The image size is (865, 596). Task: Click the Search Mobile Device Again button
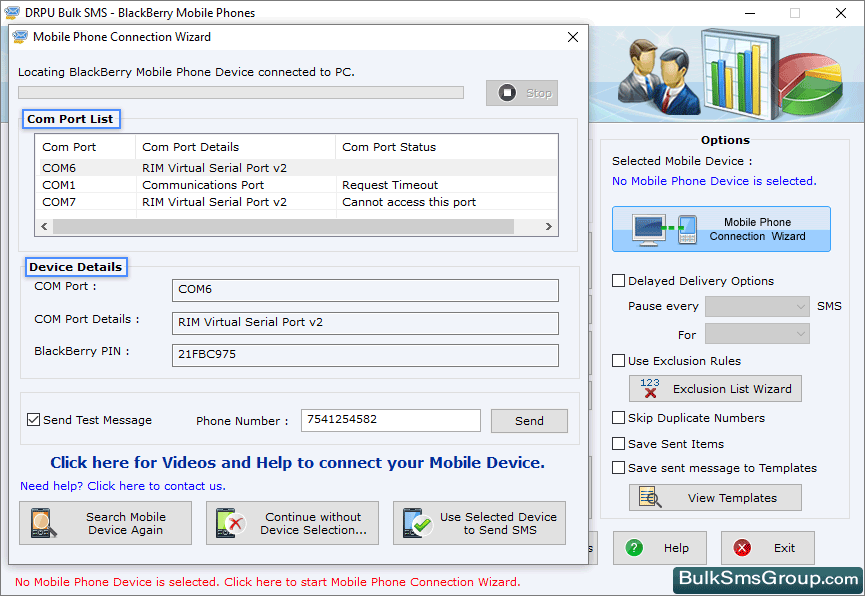point(105,523)
